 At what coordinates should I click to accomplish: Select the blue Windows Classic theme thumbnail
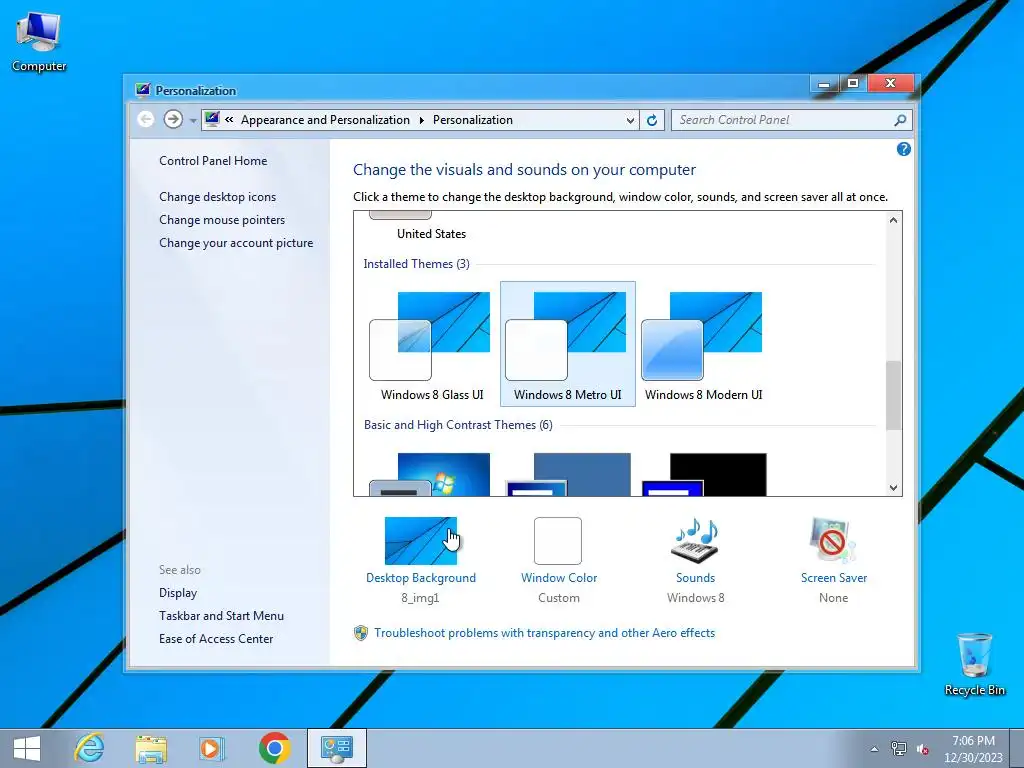coord(568,474)
